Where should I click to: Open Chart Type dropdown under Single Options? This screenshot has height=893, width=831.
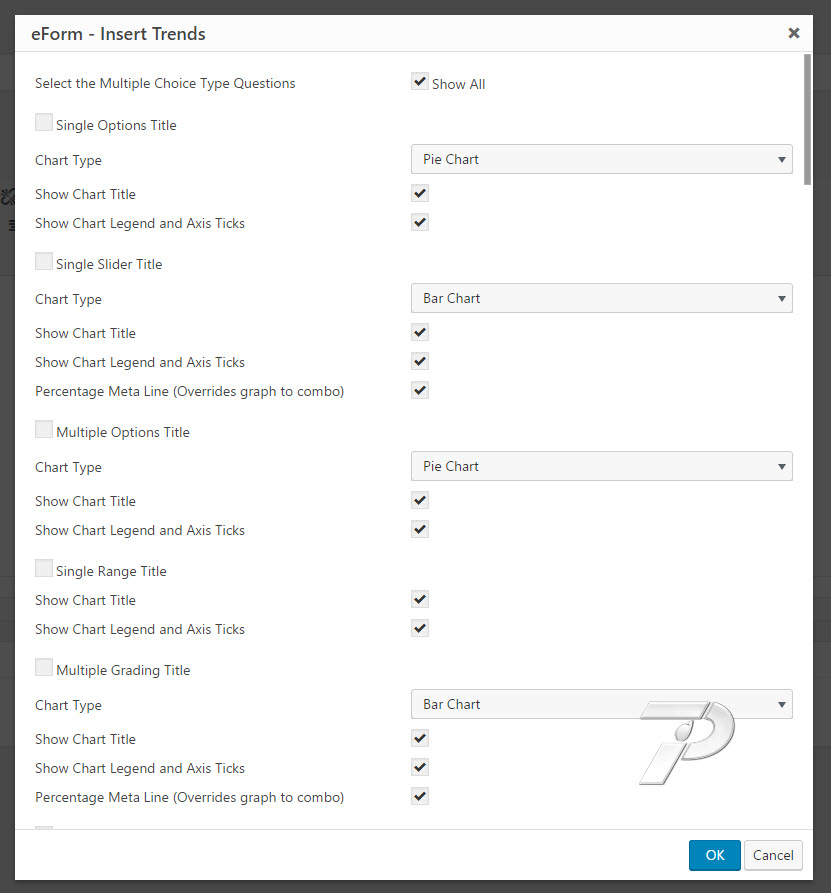point(601,159)
